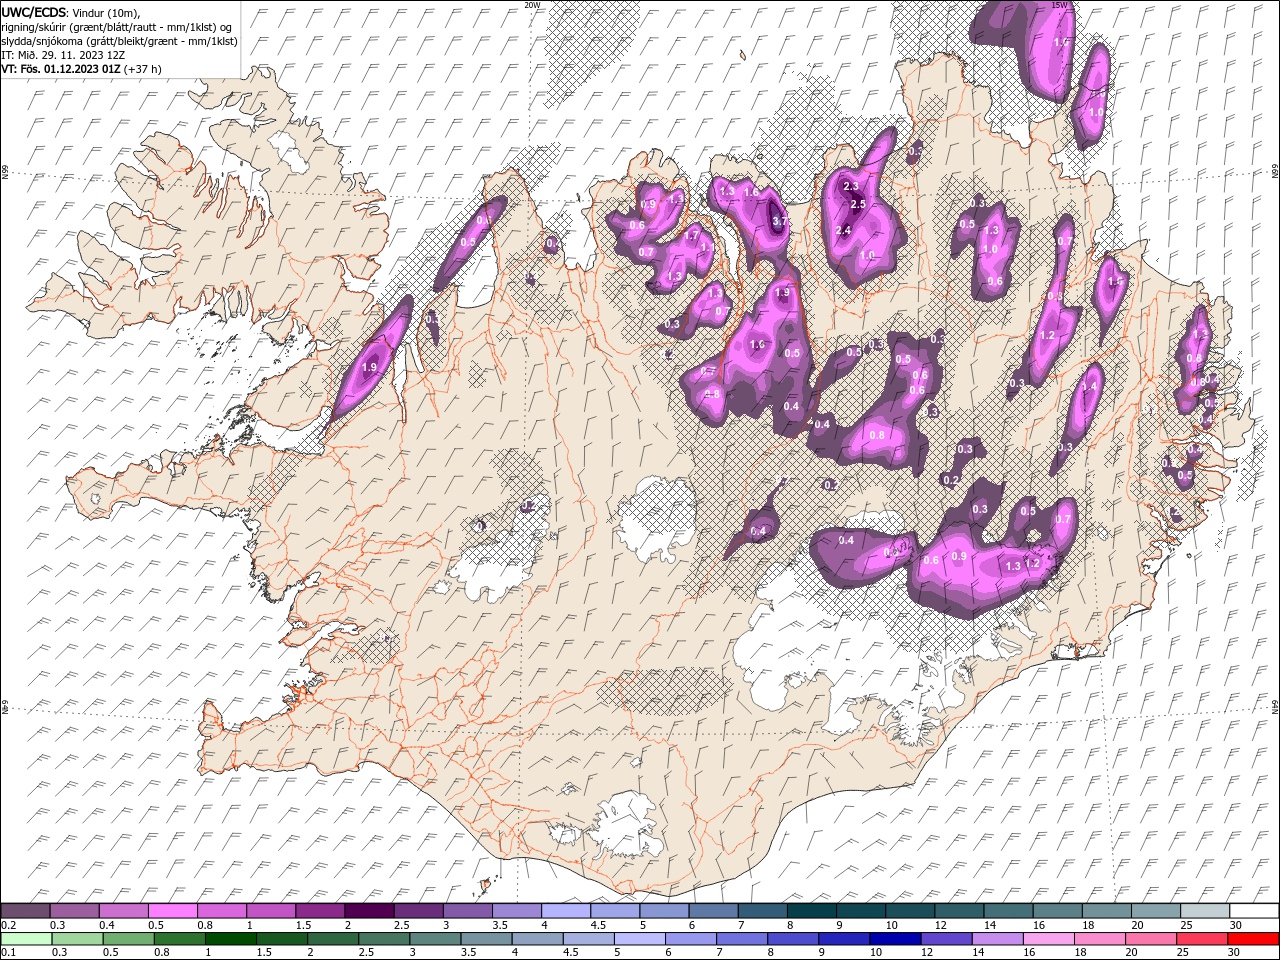This screenshot has width=1280, height=960.
Task: Select the light purple 14 swatch, bottom legend row
Action: point(997,939)
